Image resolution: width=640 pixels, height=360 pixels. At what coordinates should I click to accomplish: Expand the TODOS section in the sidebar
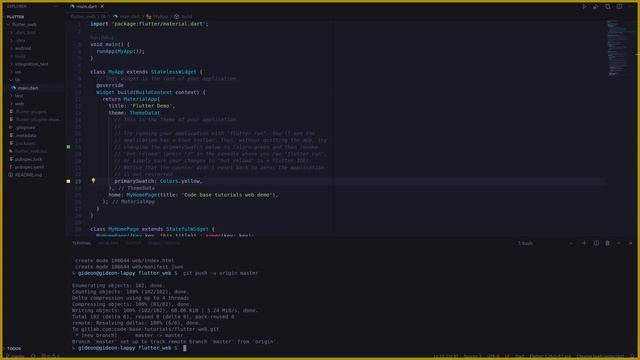[14, 348]
